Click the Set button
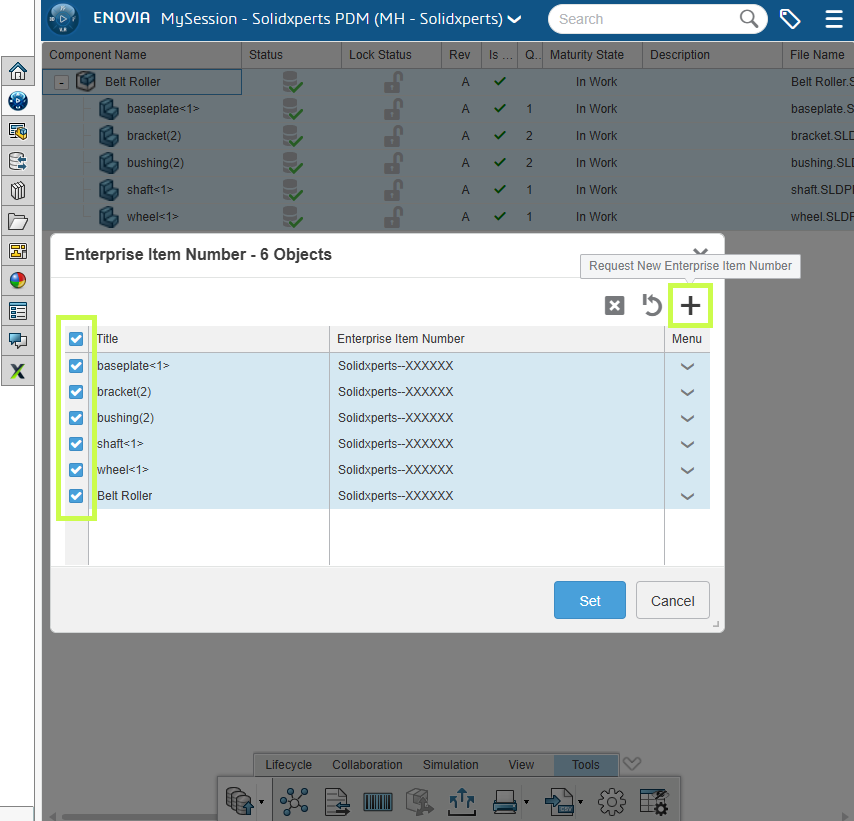The width and height of the screenshot is (854, 821). click(590, 601)
